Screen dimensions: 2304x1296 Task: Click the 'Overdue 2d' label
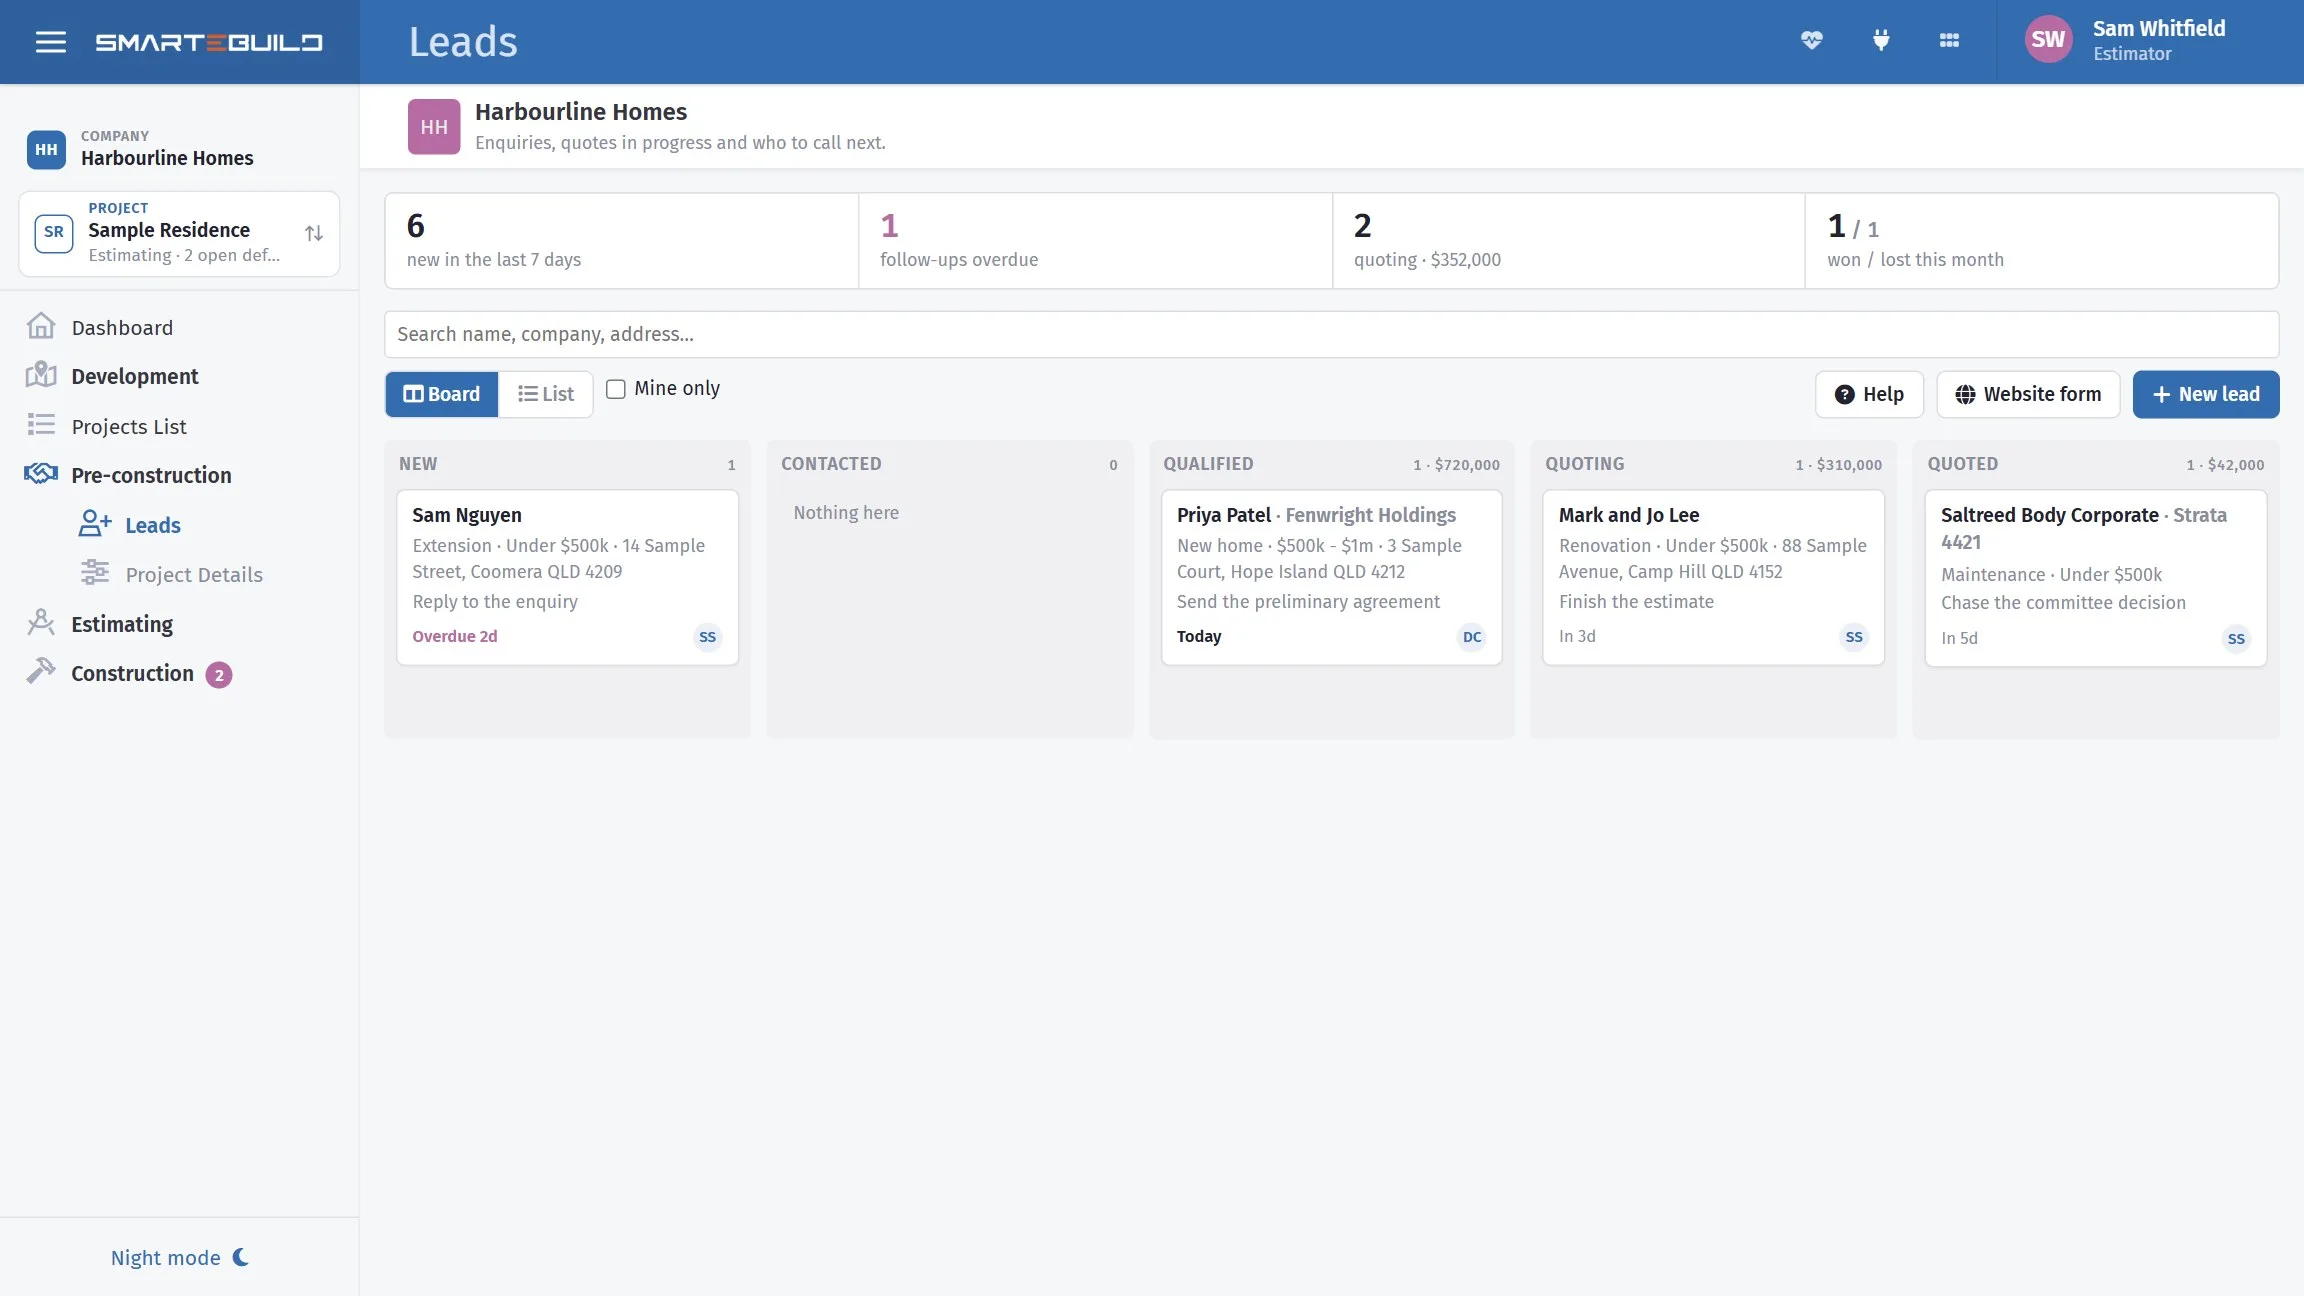click(x=455, y=636)
